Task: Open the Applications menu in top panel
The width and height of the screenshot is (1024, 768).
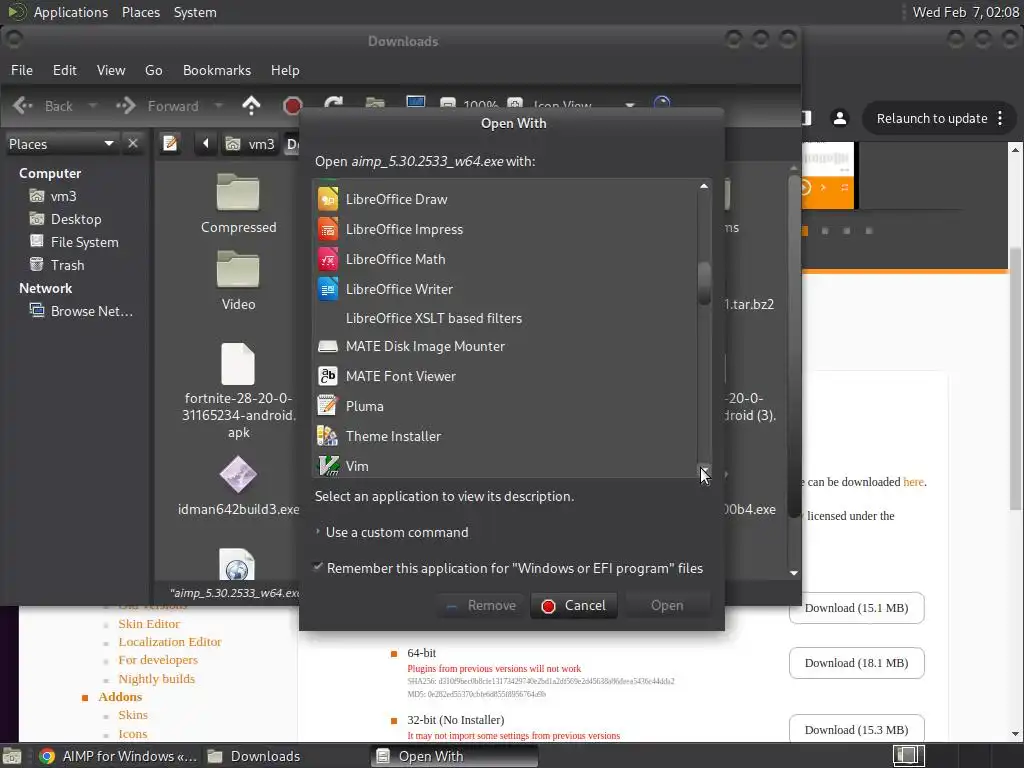Action: pyautogui.click(x=71, y=12)
